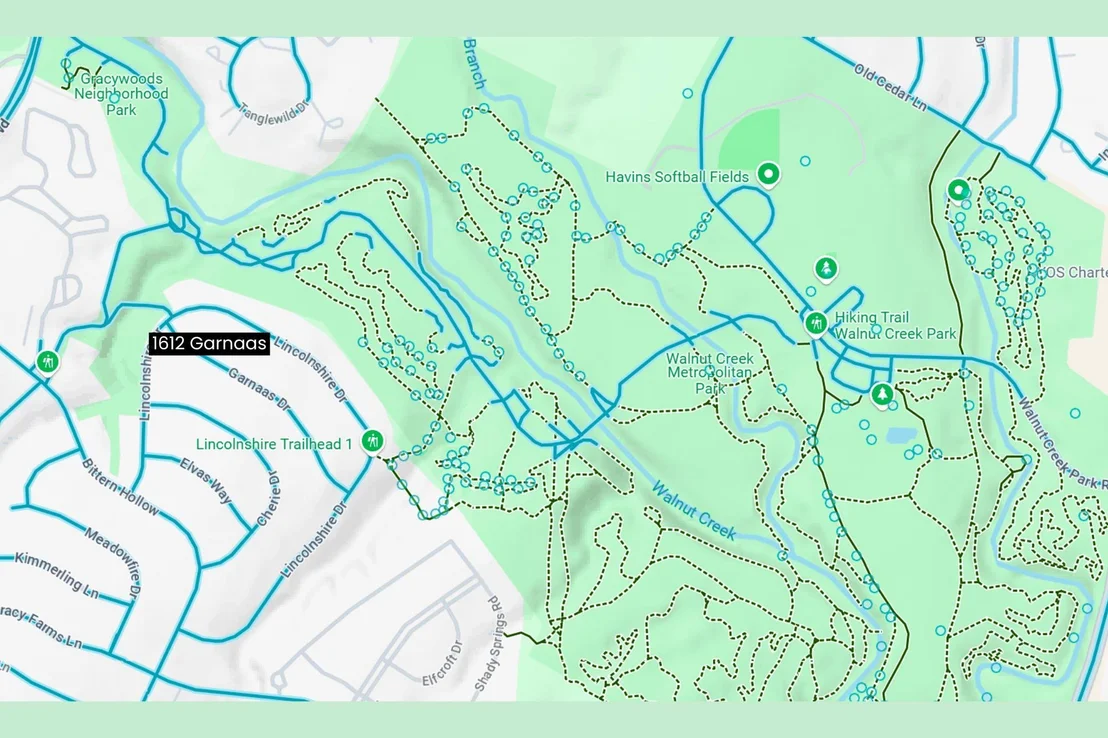The image size is (1108, 738).
Task: Click the Havins Softball Fields text label
Action: 677,177
